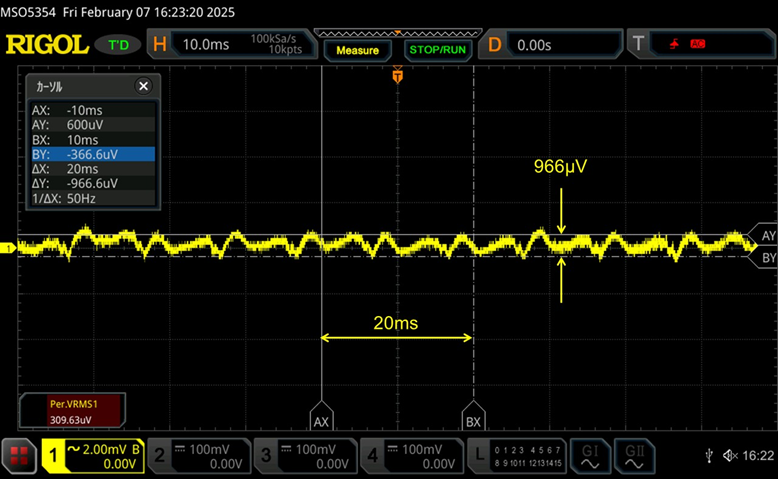Viewport: 778px width, 479px height.
Task: Click the USB connection status icon
Action: [x=708, y=456]
